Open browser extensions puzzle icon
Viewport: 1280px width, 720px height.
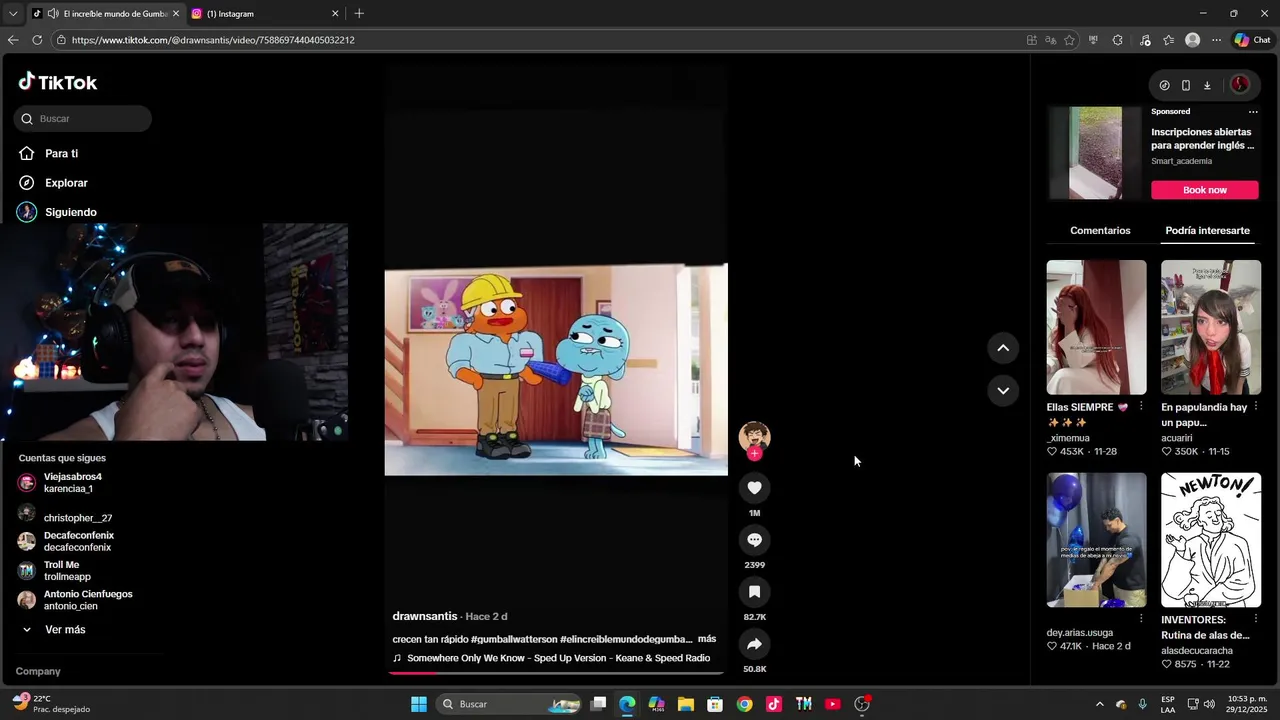coord(1118,40)
